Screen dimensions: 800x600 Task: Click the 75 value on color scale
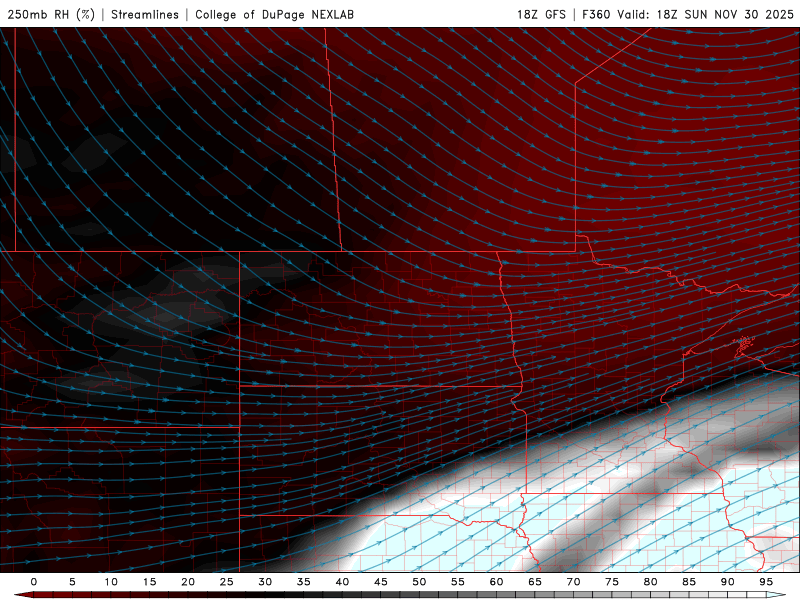[612, 582]
